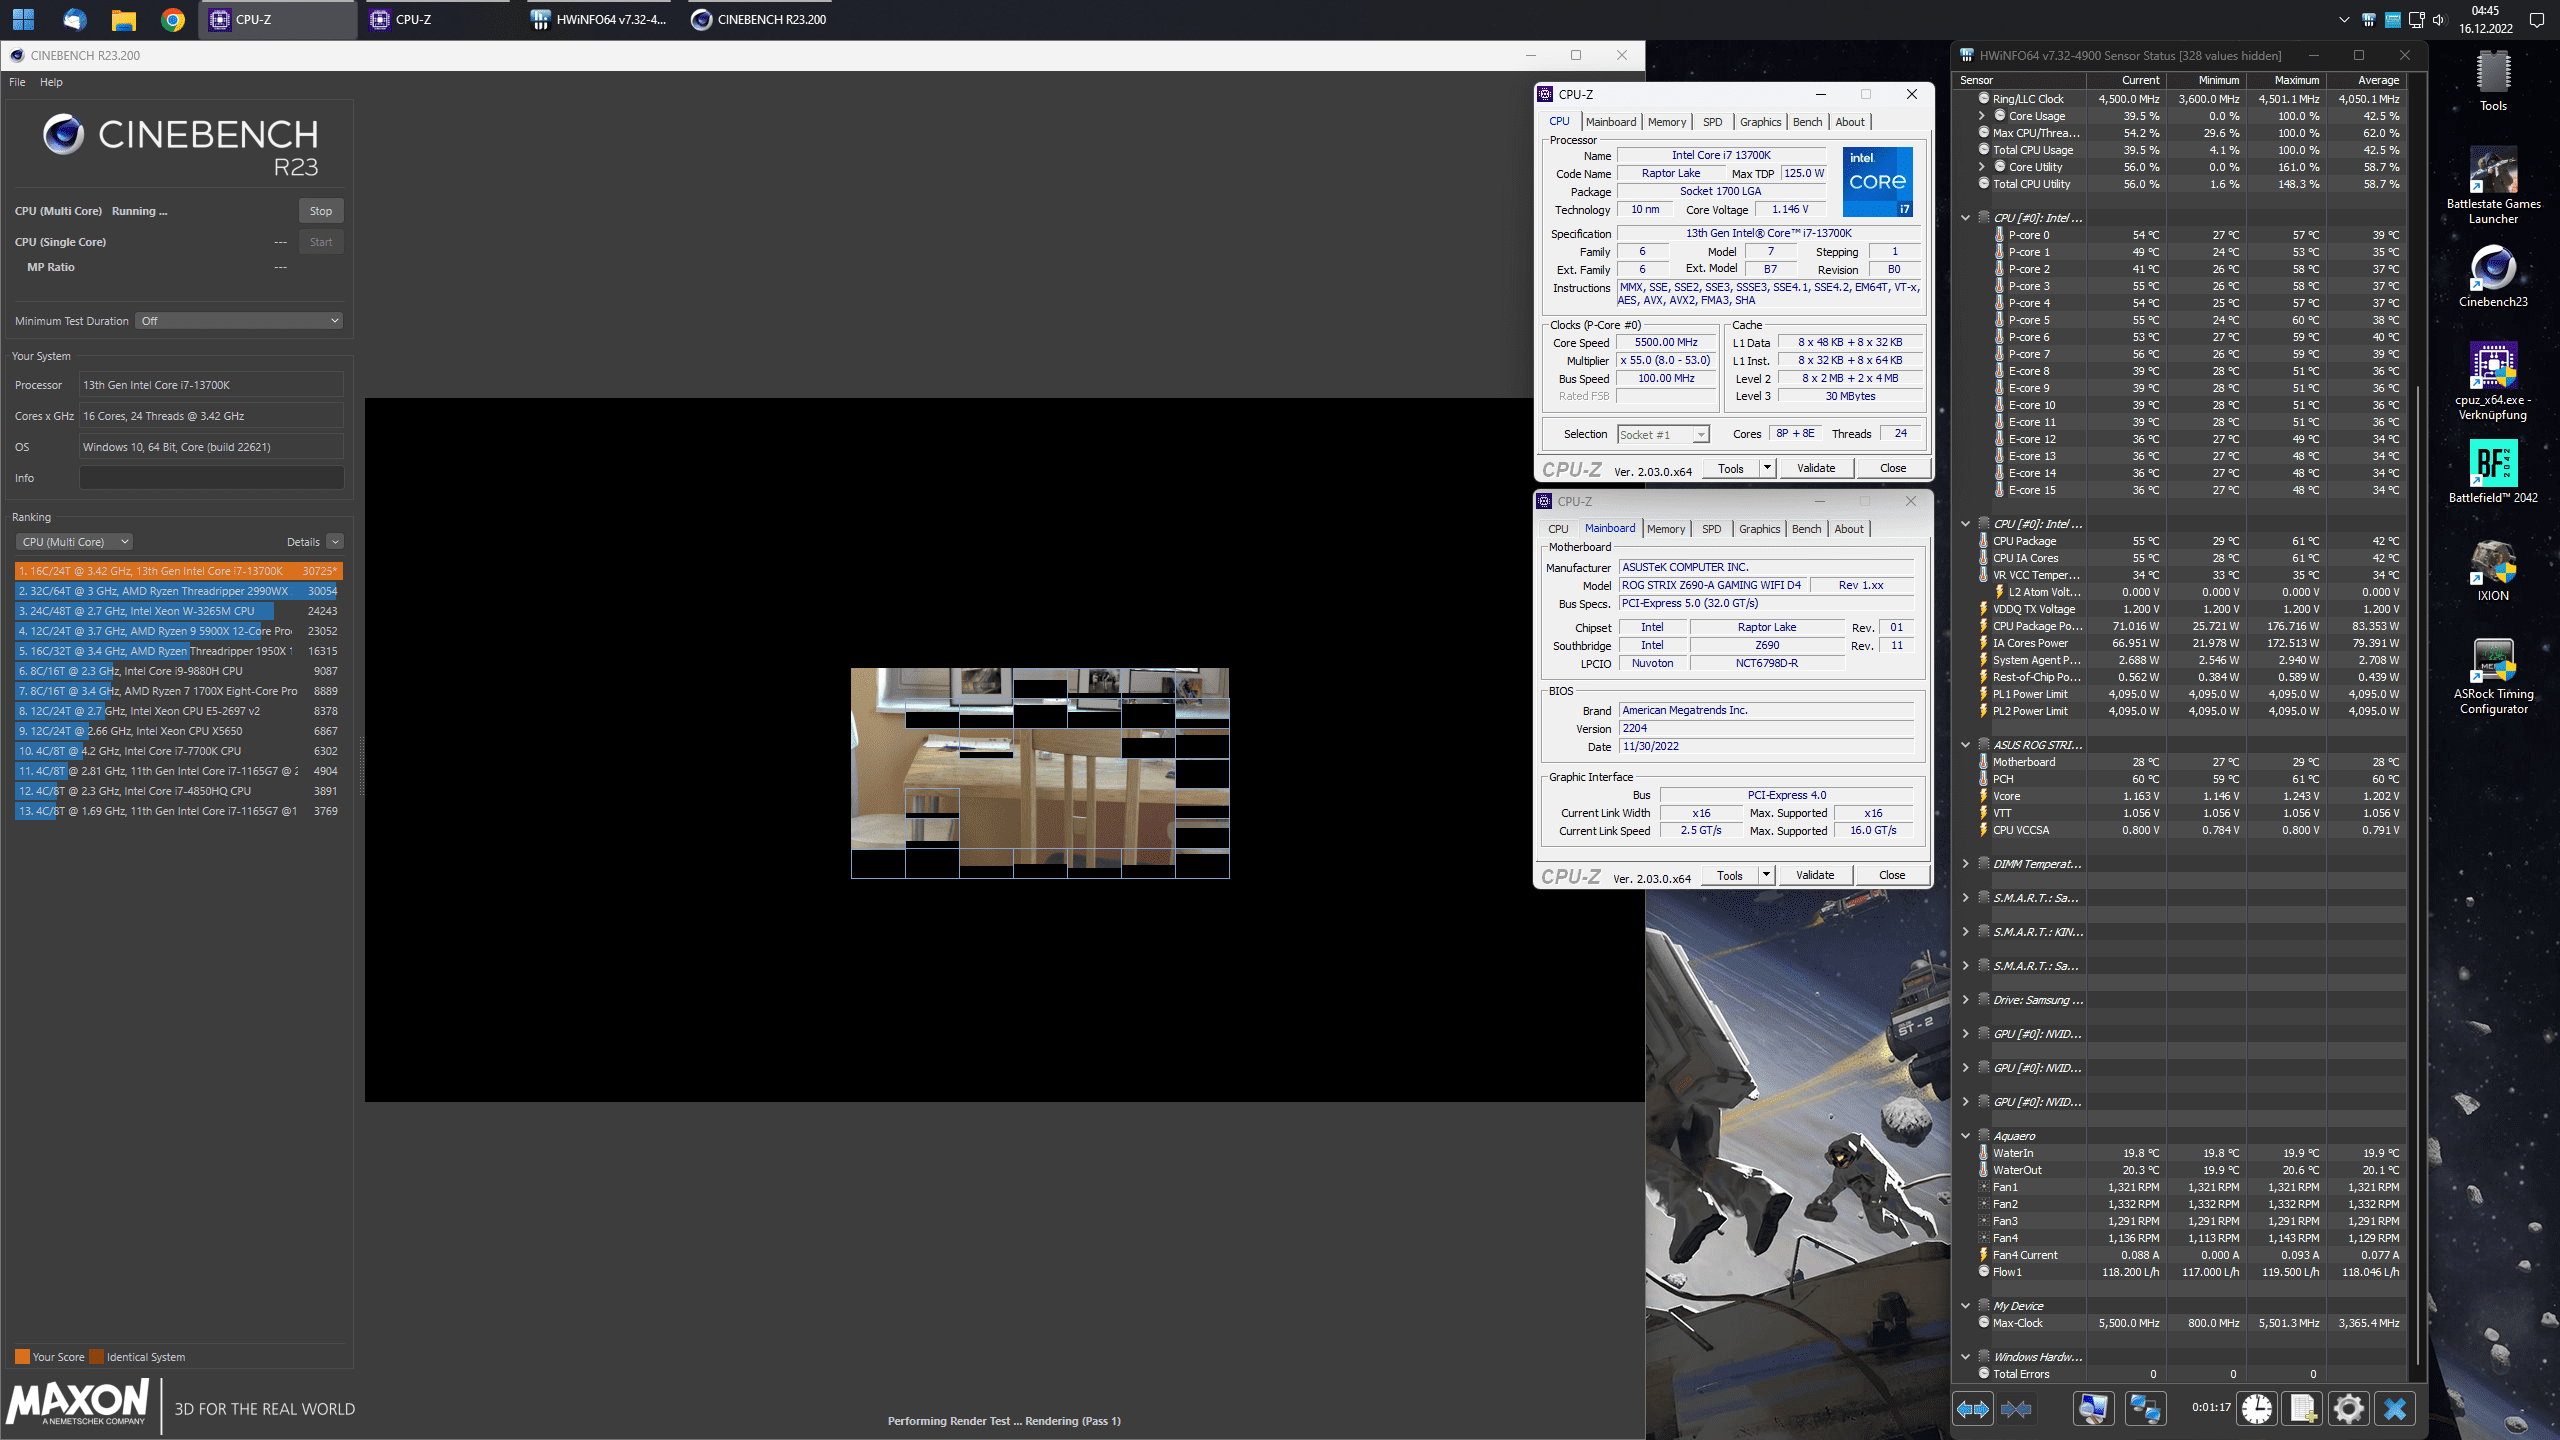
Task: Switch to CINEBENCH R23.200 taskbar button
Action: pyautogui.click(x=761, y=19)
